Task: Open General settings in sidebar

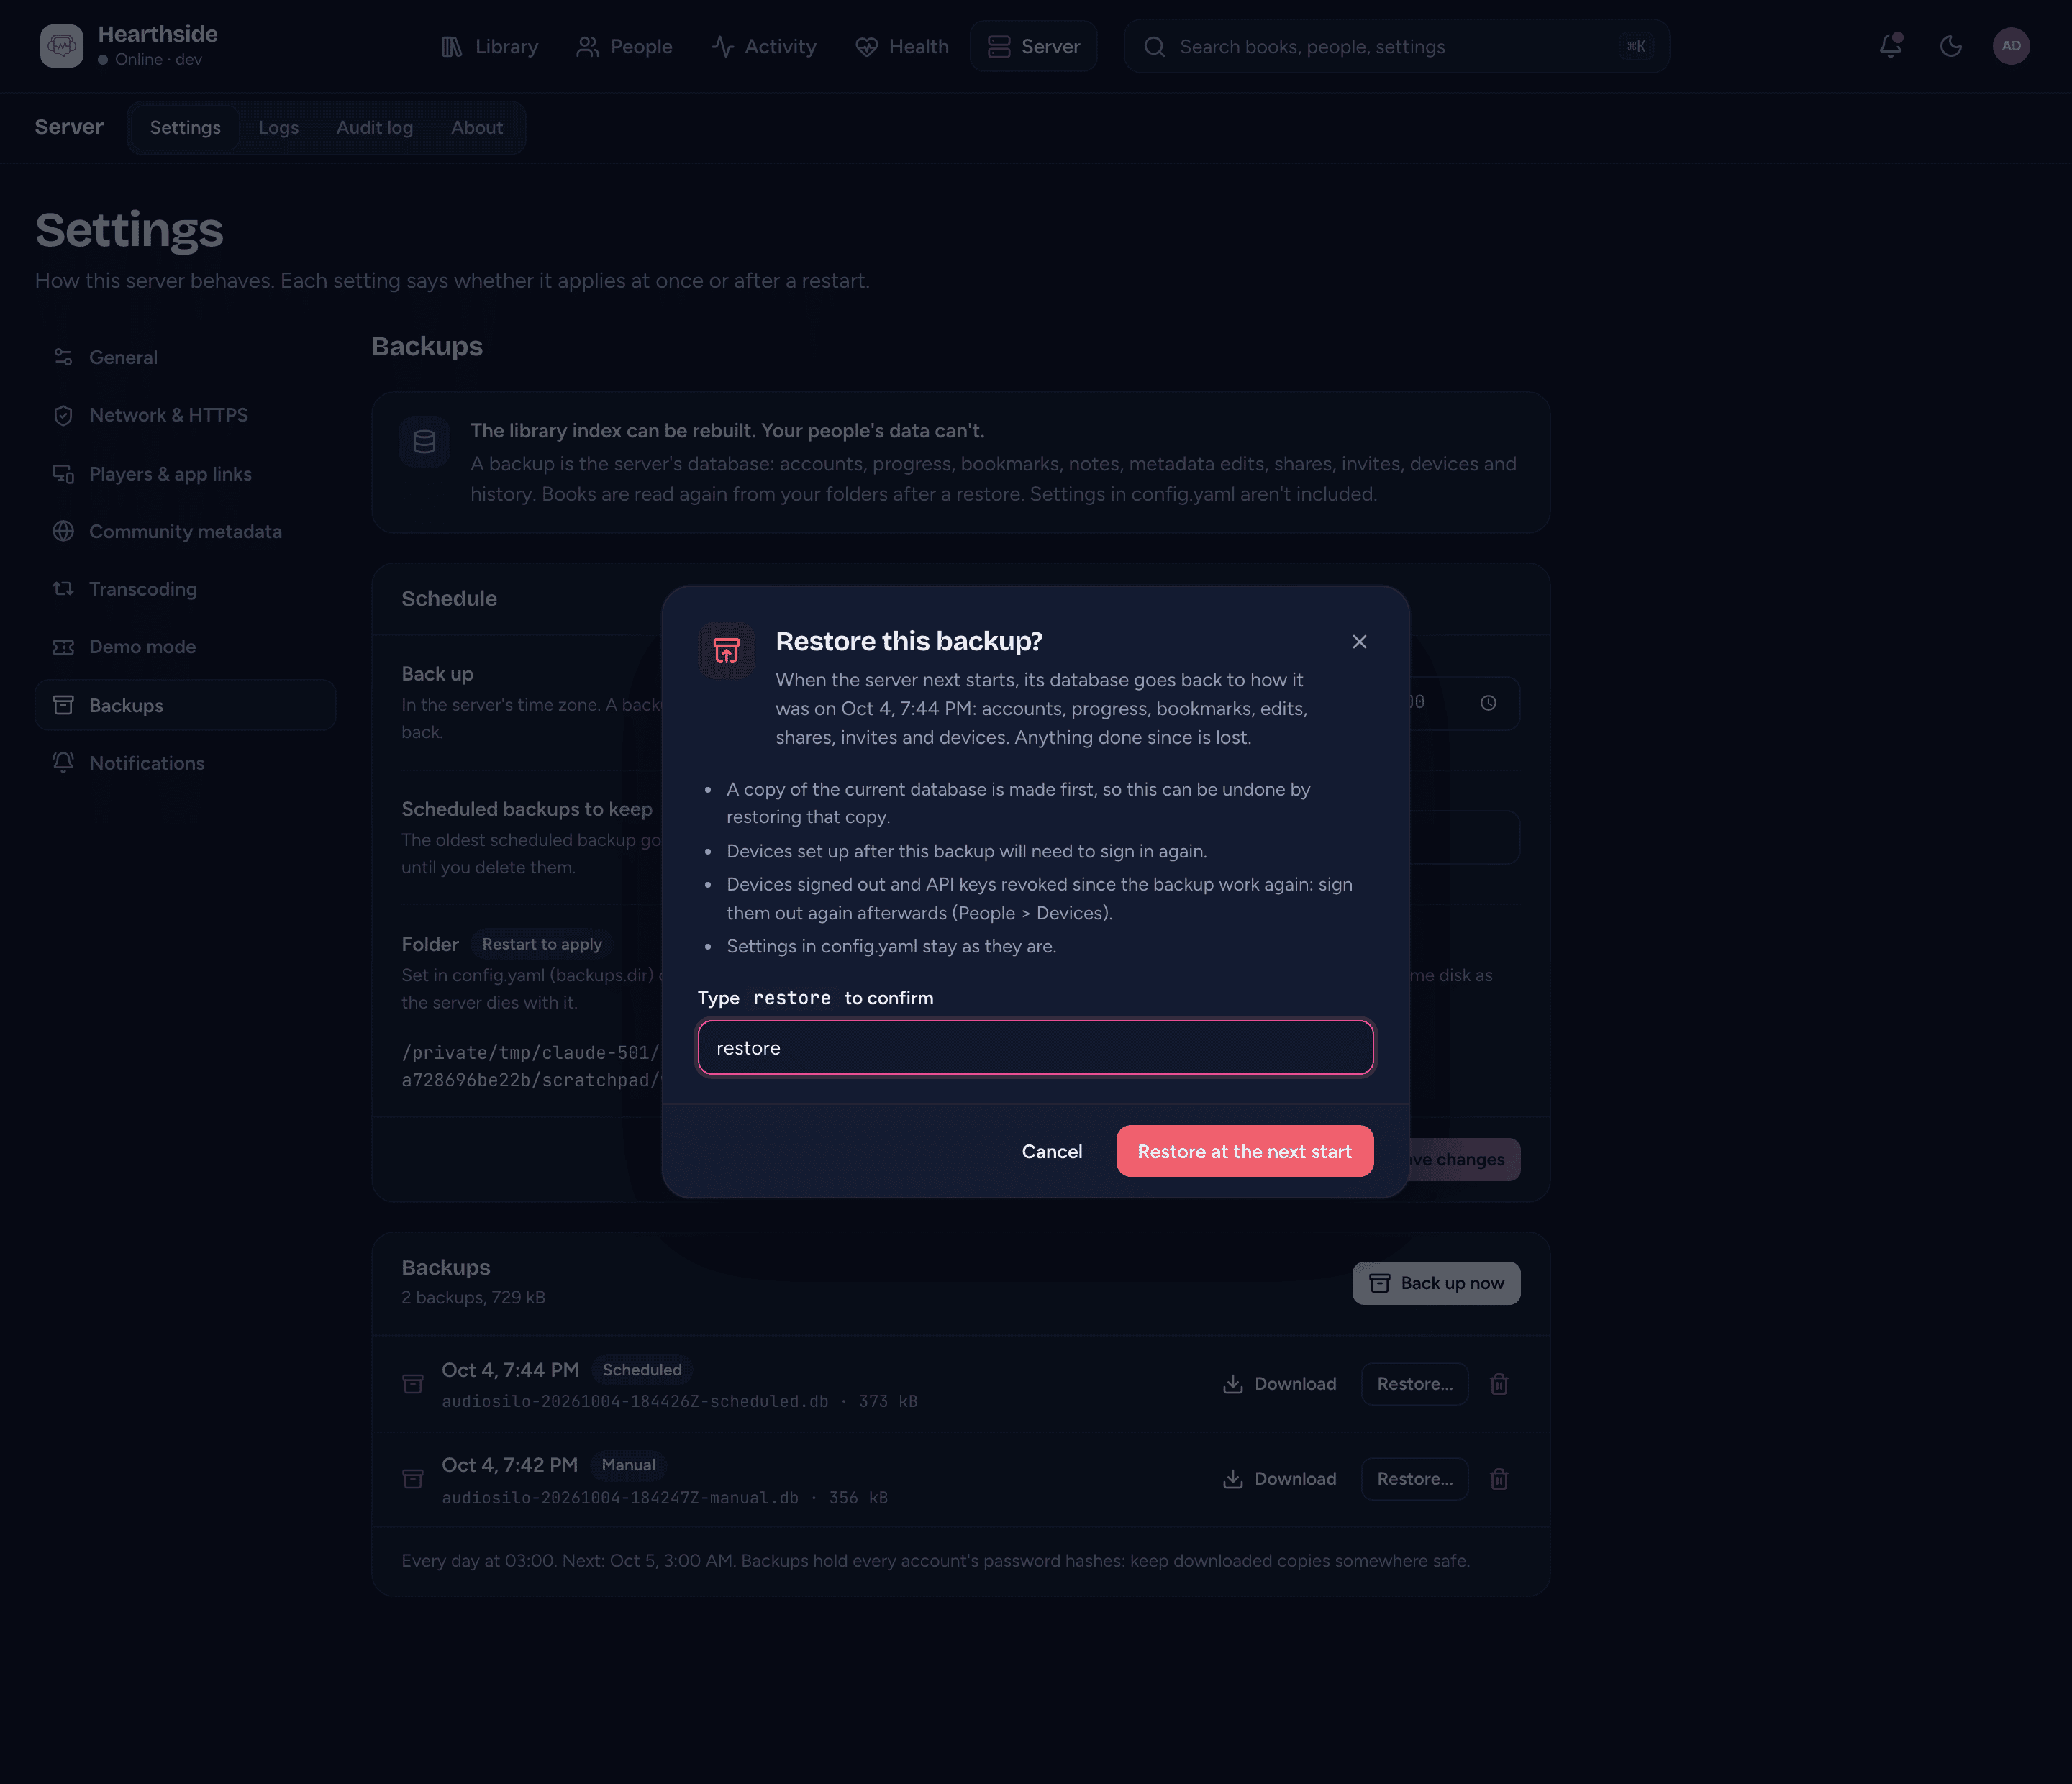Action: point(185,357)
